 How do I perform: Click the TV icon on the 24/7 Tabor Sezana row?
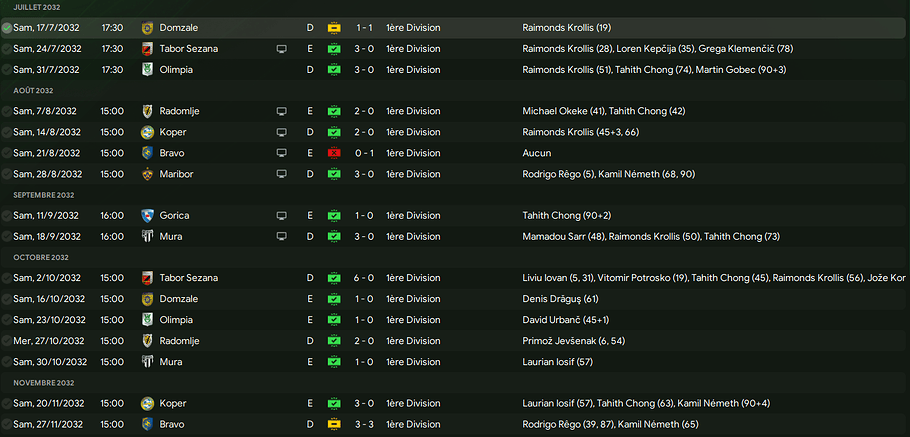coord(282,49)
